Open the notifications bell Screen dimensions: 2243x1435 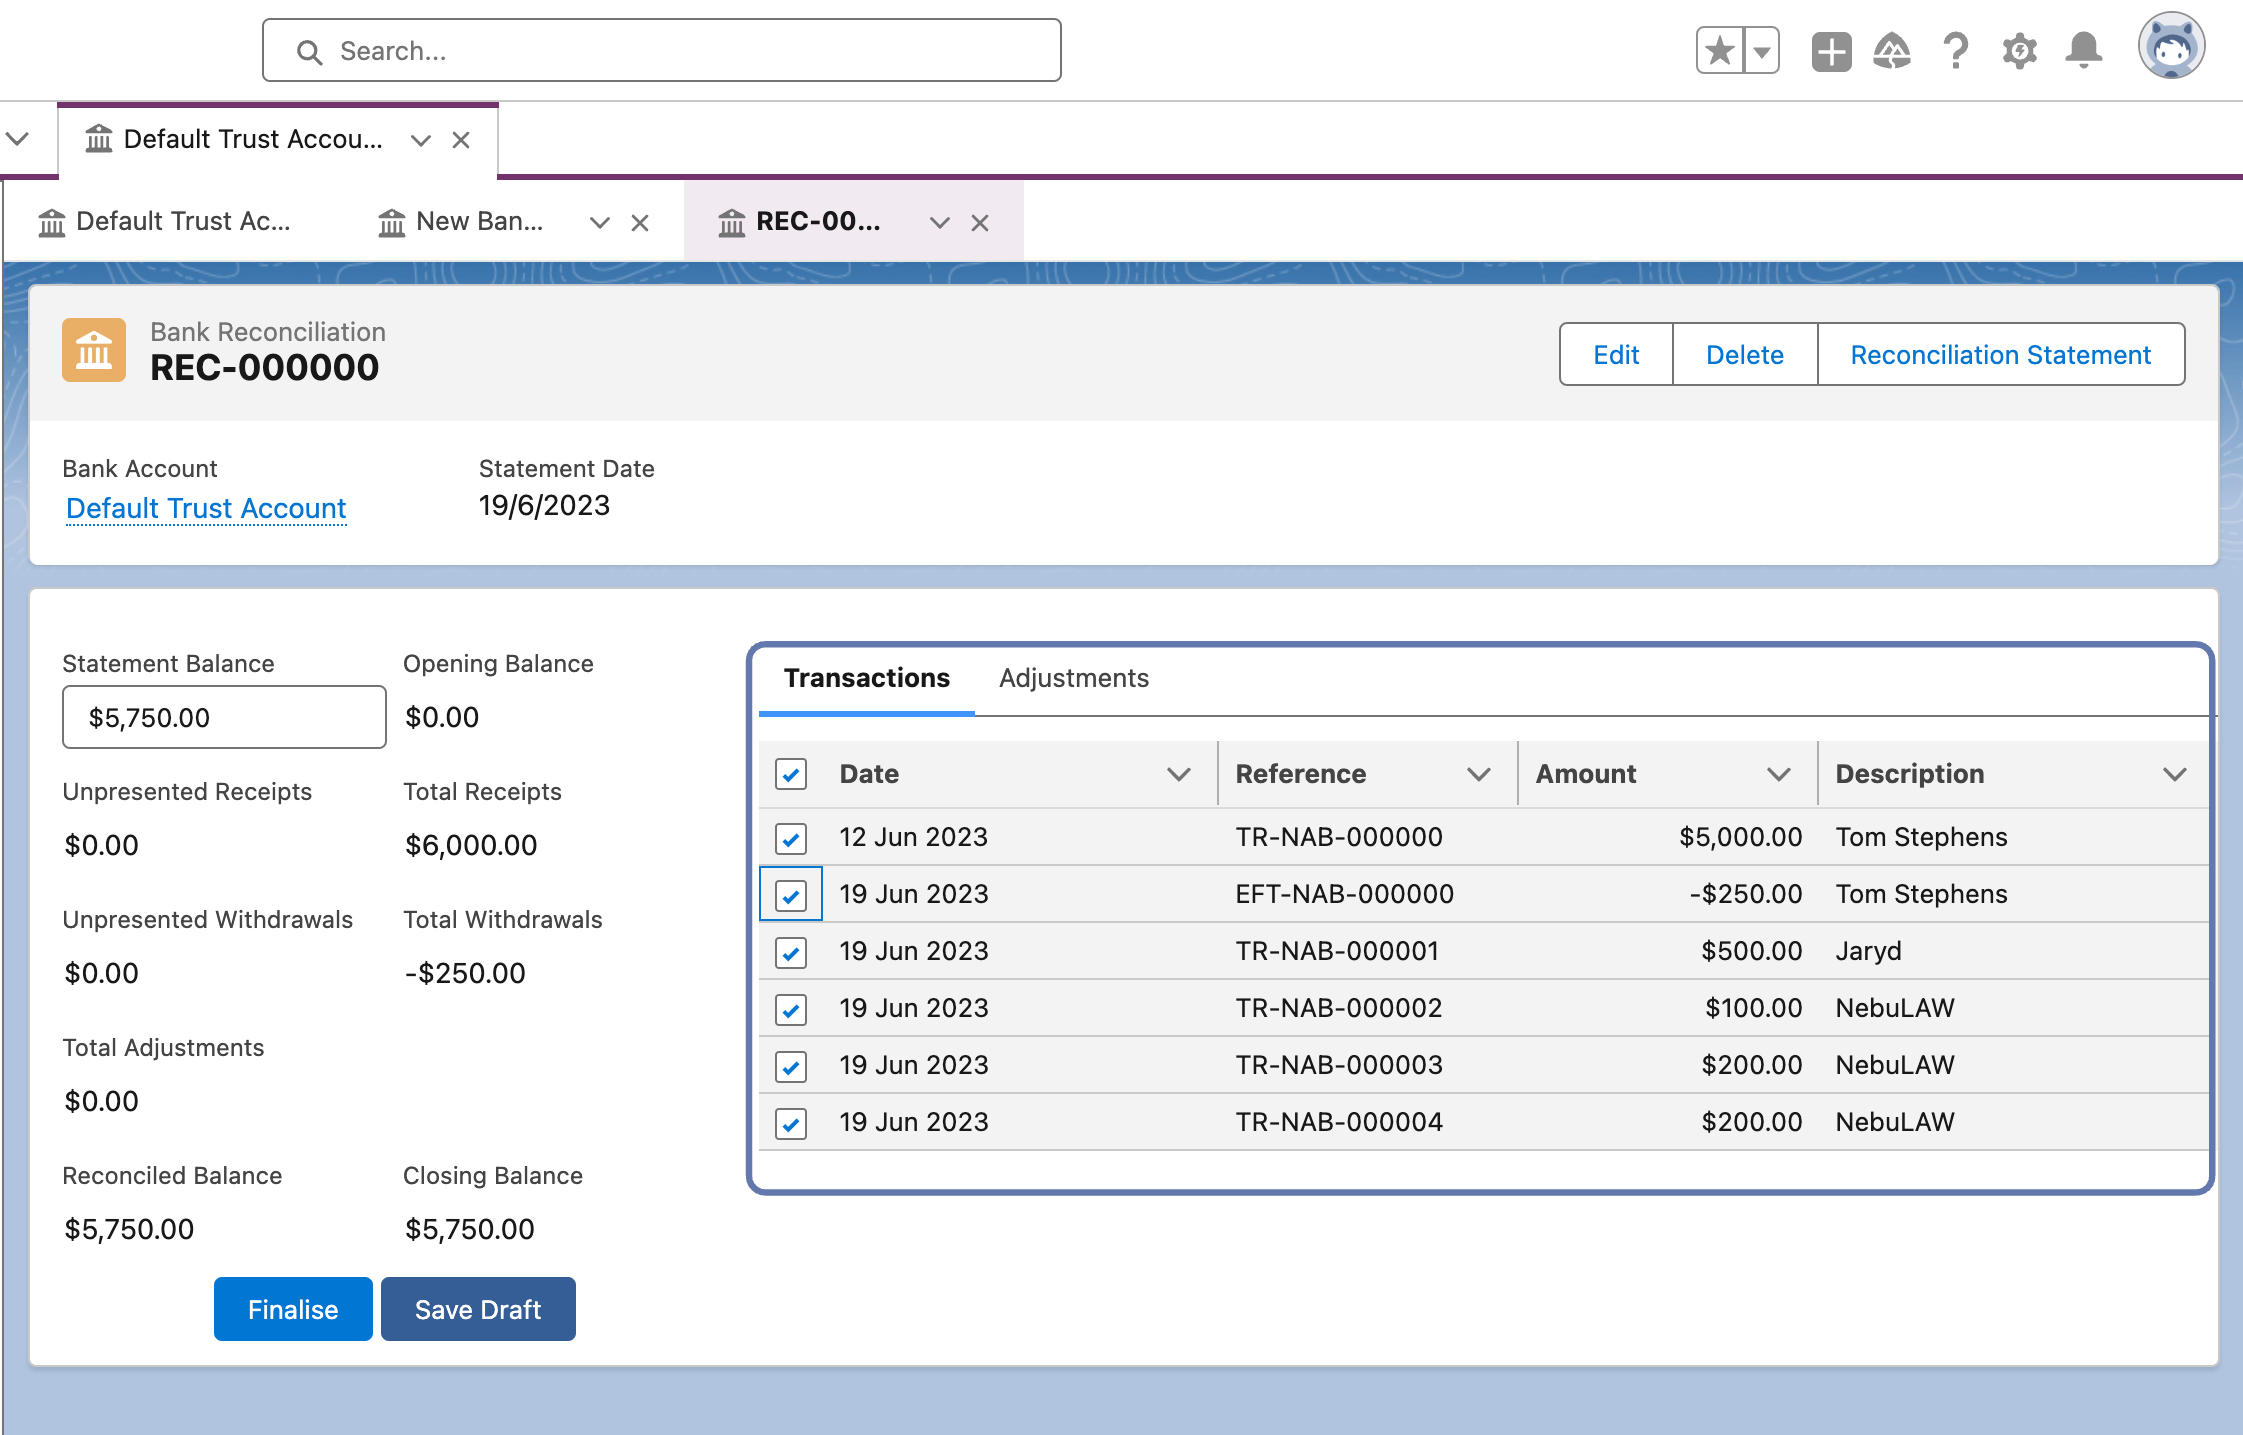pos(2084,51)
